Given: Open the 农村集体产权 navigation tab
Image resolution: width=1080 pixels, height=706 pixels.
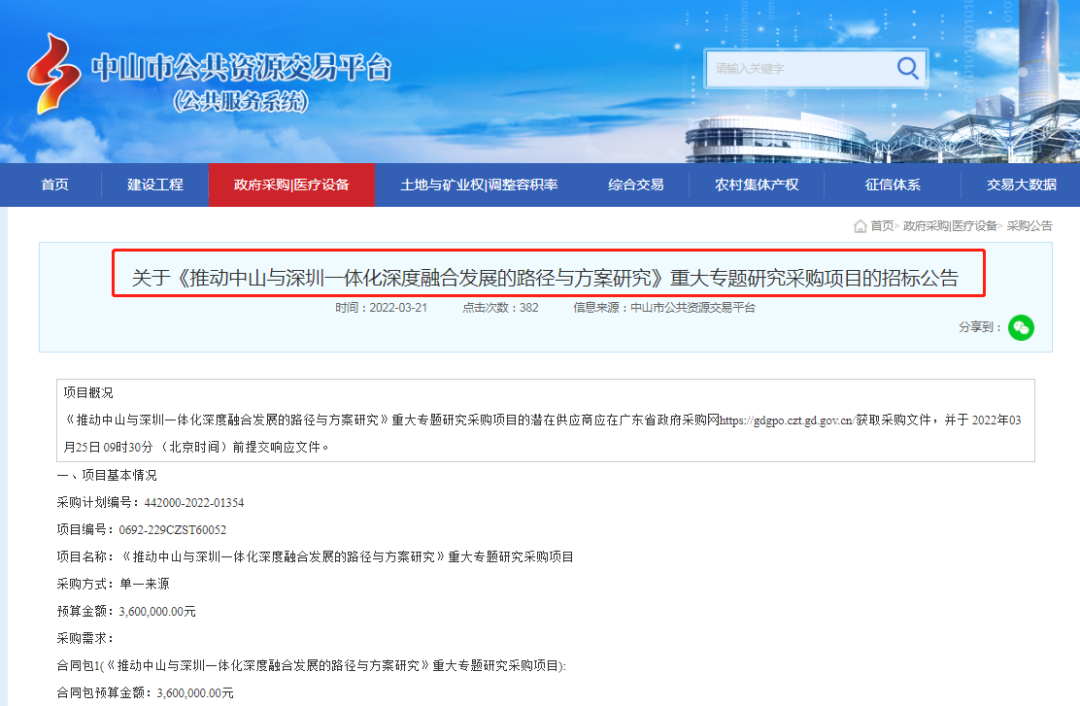Looking at the screenshot, I should click(756, 185).
